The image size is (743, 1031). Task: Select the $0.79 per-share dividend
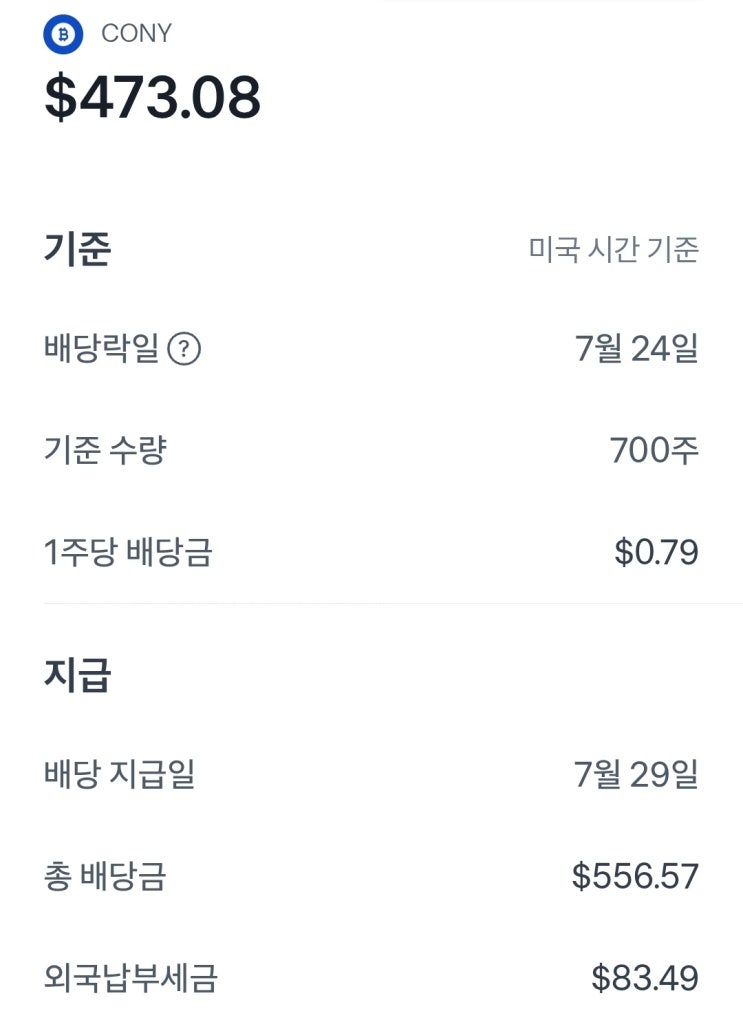pyautogui.click(x=656, y=552)
